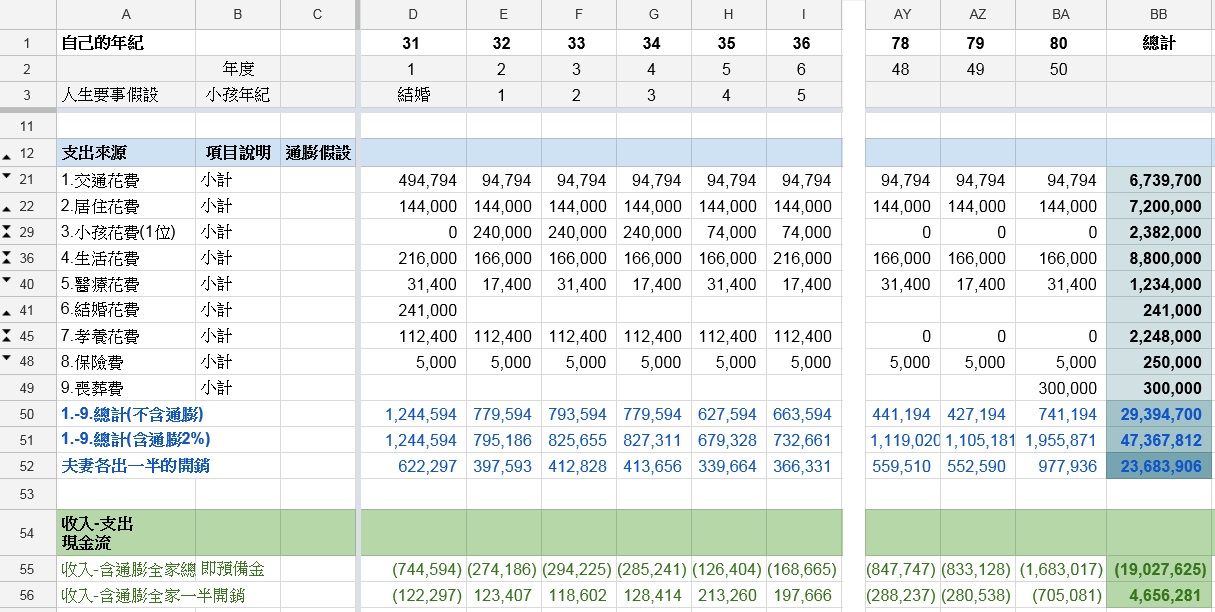Select row 50 header number
The width and height of the screenshot is (1215, 612).
tap(27, 414)
